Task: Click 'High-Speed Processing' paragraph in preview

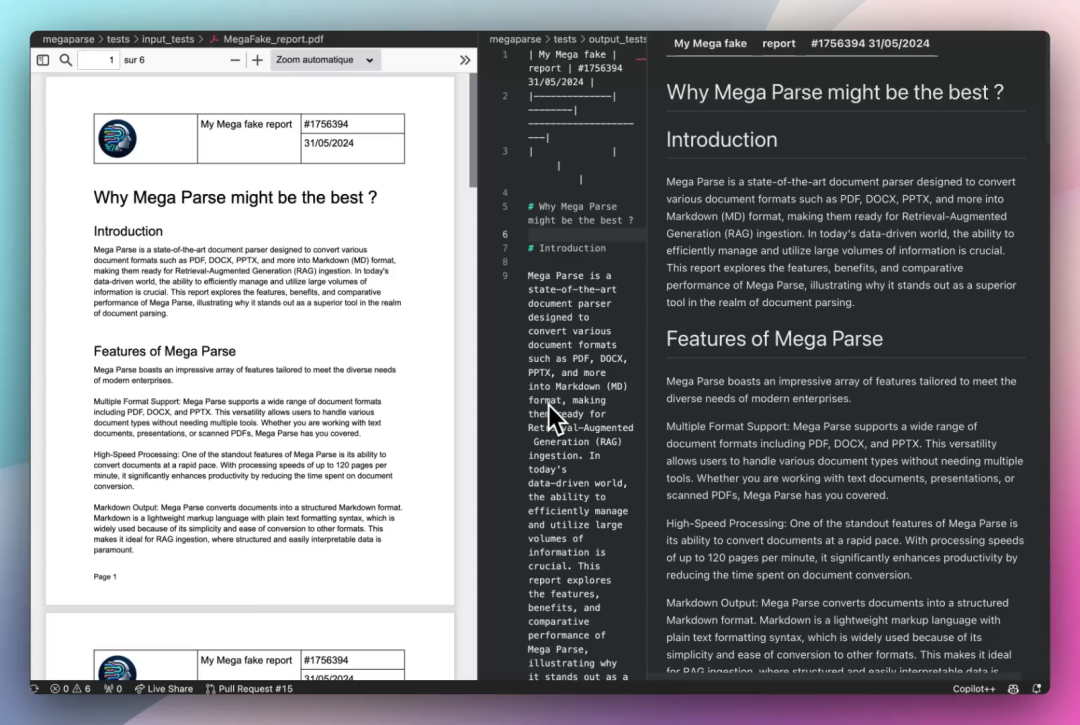Action: click(844, 549)
